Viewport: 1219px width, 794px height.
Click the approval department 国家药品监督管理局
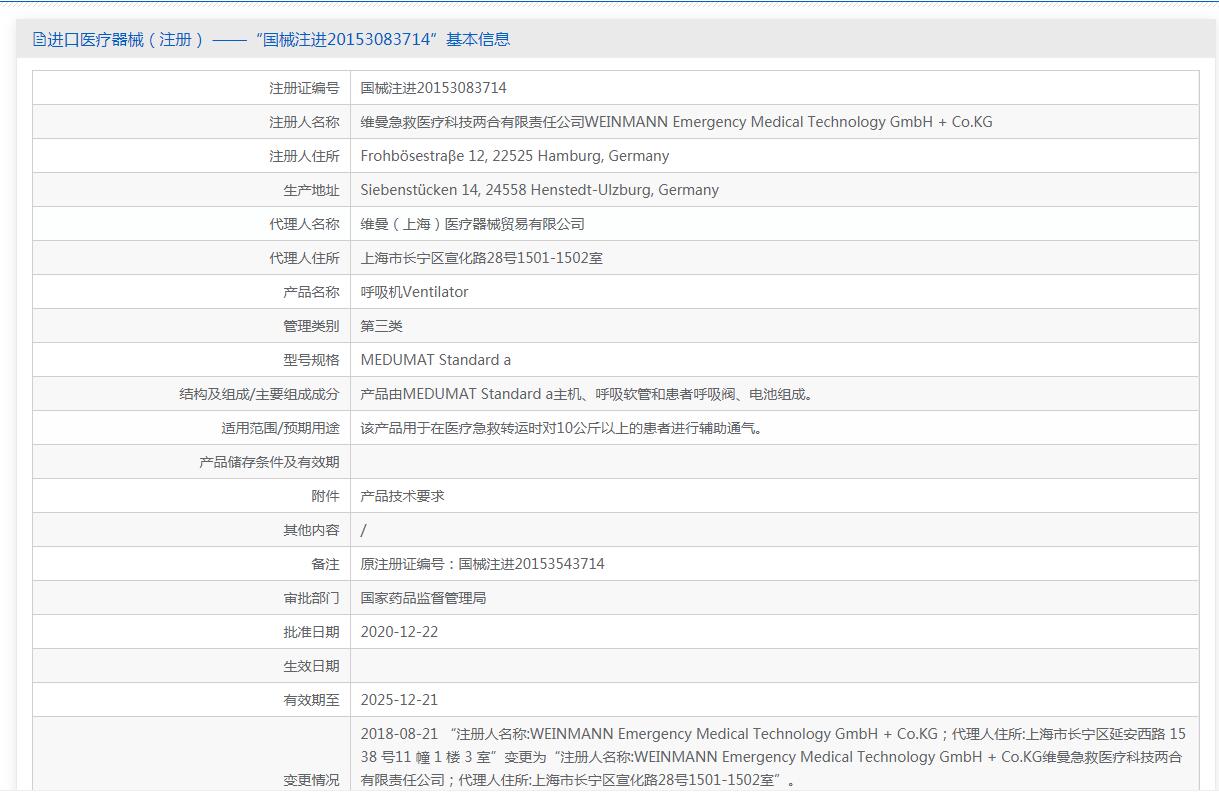tap(423, 598)
